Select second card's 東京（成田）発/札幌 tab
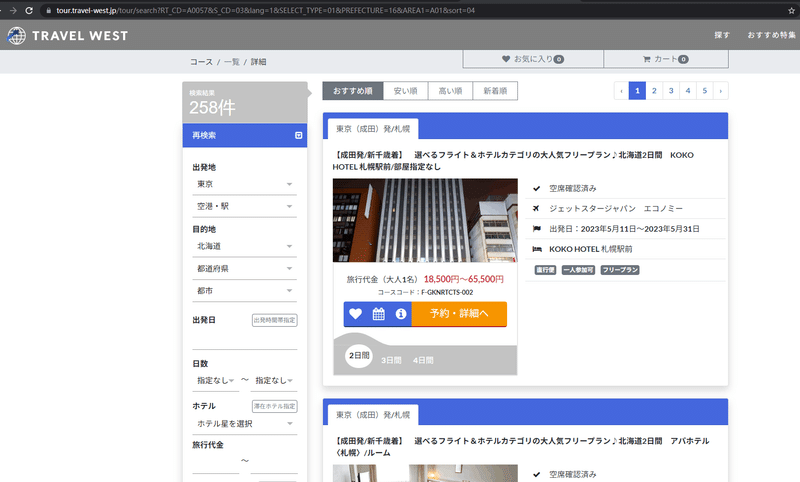The image size is (800, 482). point(373,415)
